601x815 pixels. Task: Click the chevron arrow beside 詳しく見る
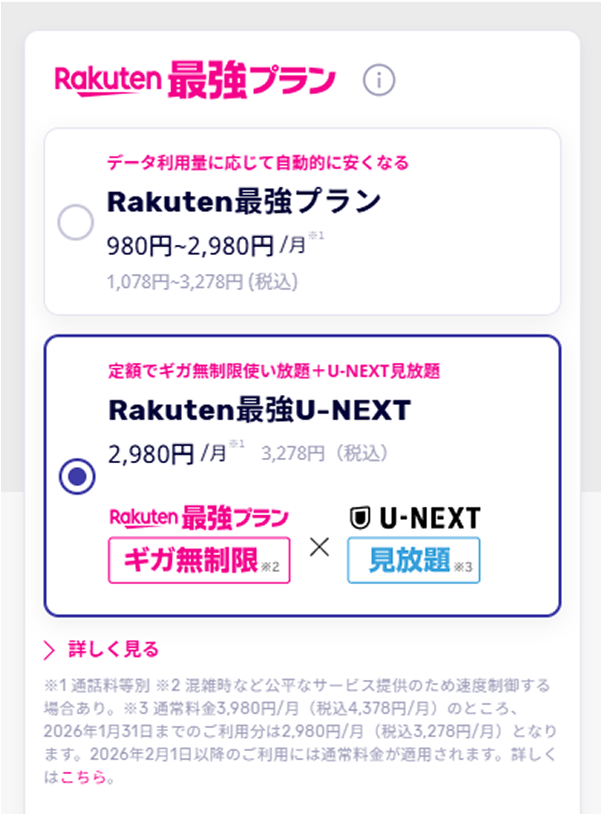coord(49,651)
